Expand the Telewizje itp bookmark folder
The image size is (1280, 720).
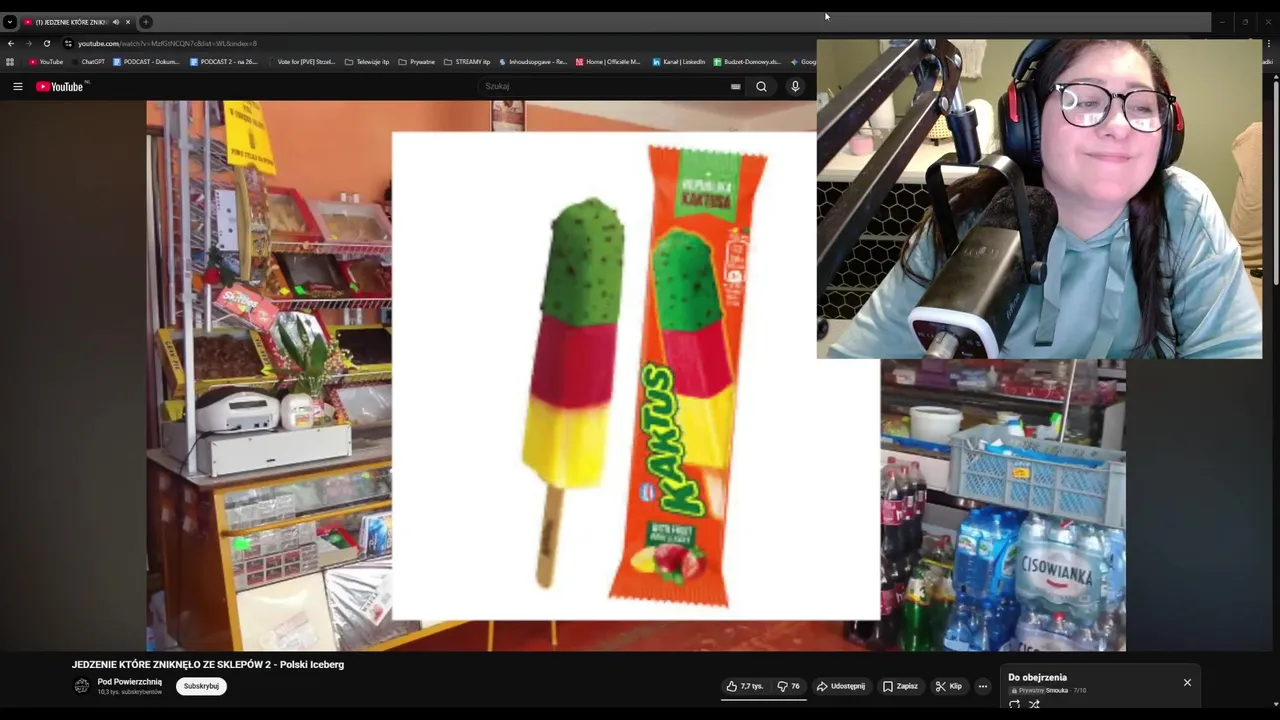(x=367, y=62)
